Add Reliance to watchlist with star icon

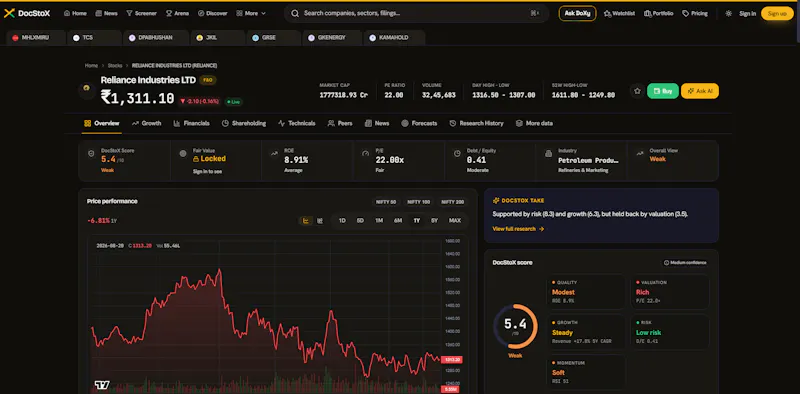[x=637, y=91]
